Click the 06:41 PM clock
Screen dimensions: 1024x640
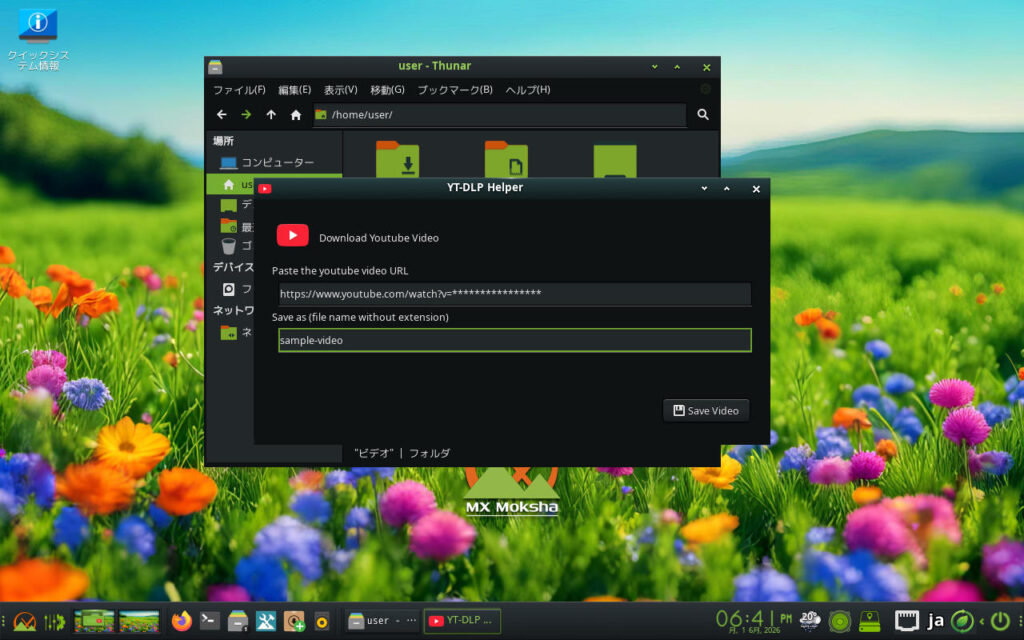tap(754, 620)
